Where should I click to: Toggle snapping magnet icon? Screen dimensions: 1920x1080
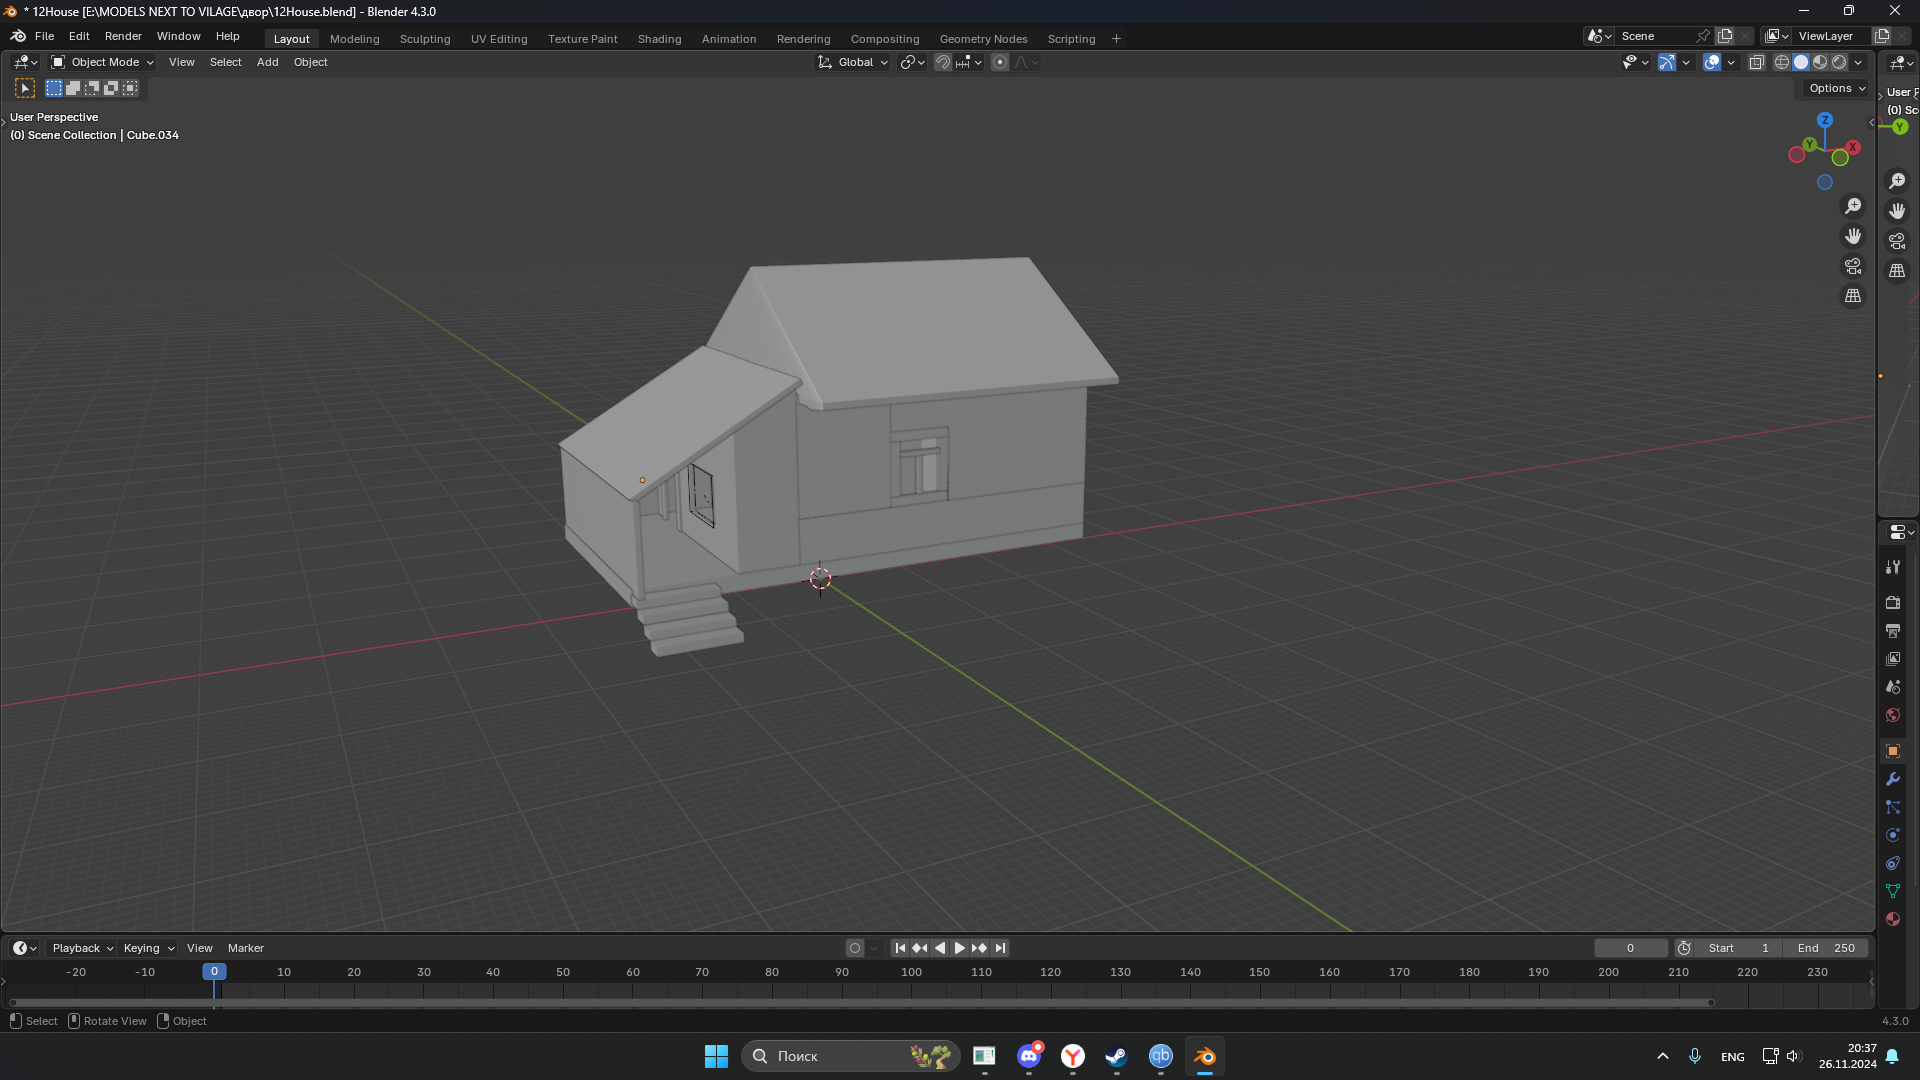point(943,62)
